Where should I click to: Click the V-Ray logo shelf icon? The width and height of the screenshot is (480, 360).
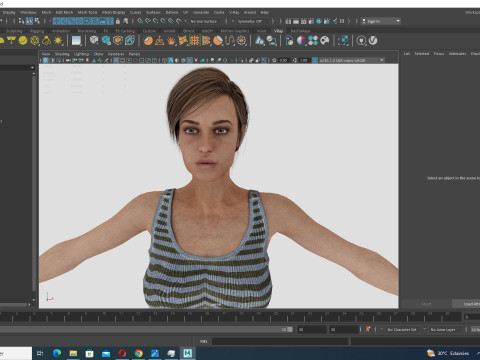(373, 41)
